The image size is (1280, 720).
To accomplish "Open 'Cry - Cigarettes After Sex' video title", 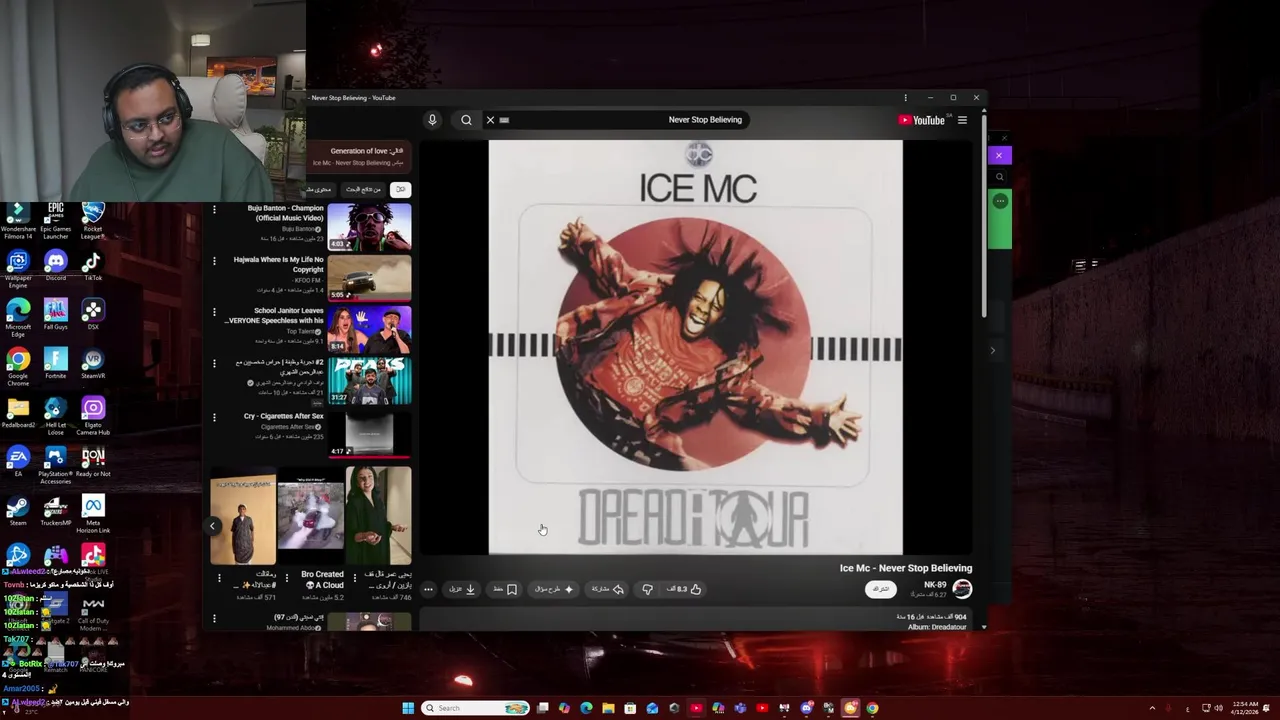I will [283, 416].
